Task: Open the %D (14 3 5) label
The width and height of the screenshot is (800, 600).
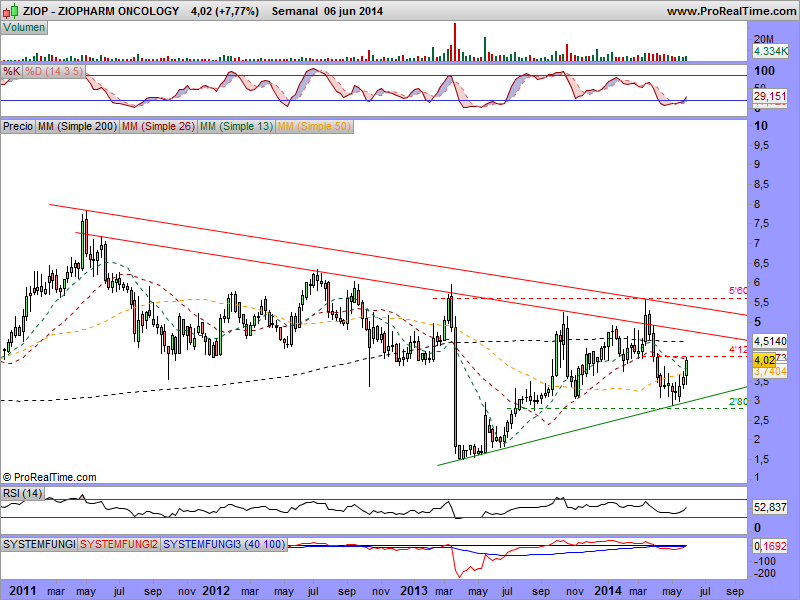Action: (x=54, y=71)
